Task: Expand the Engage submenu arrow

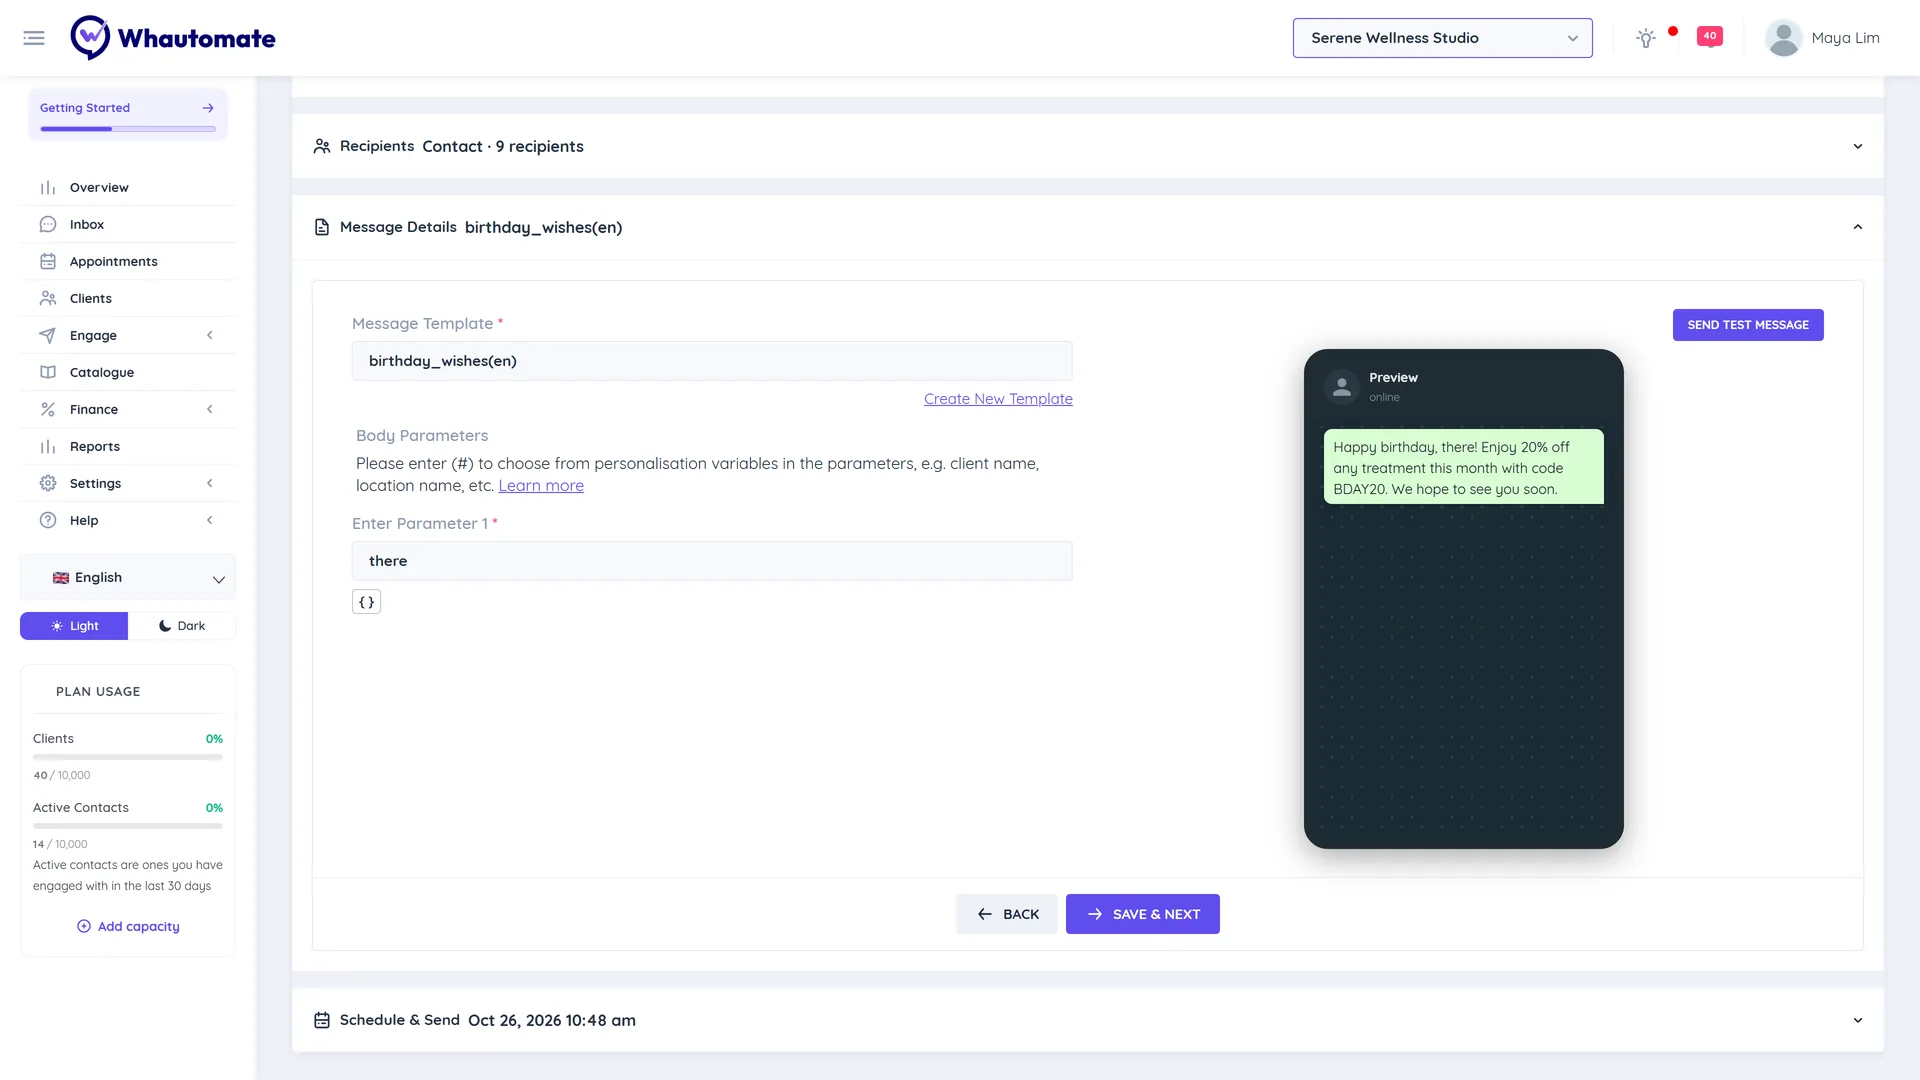Action: point(210,336)
